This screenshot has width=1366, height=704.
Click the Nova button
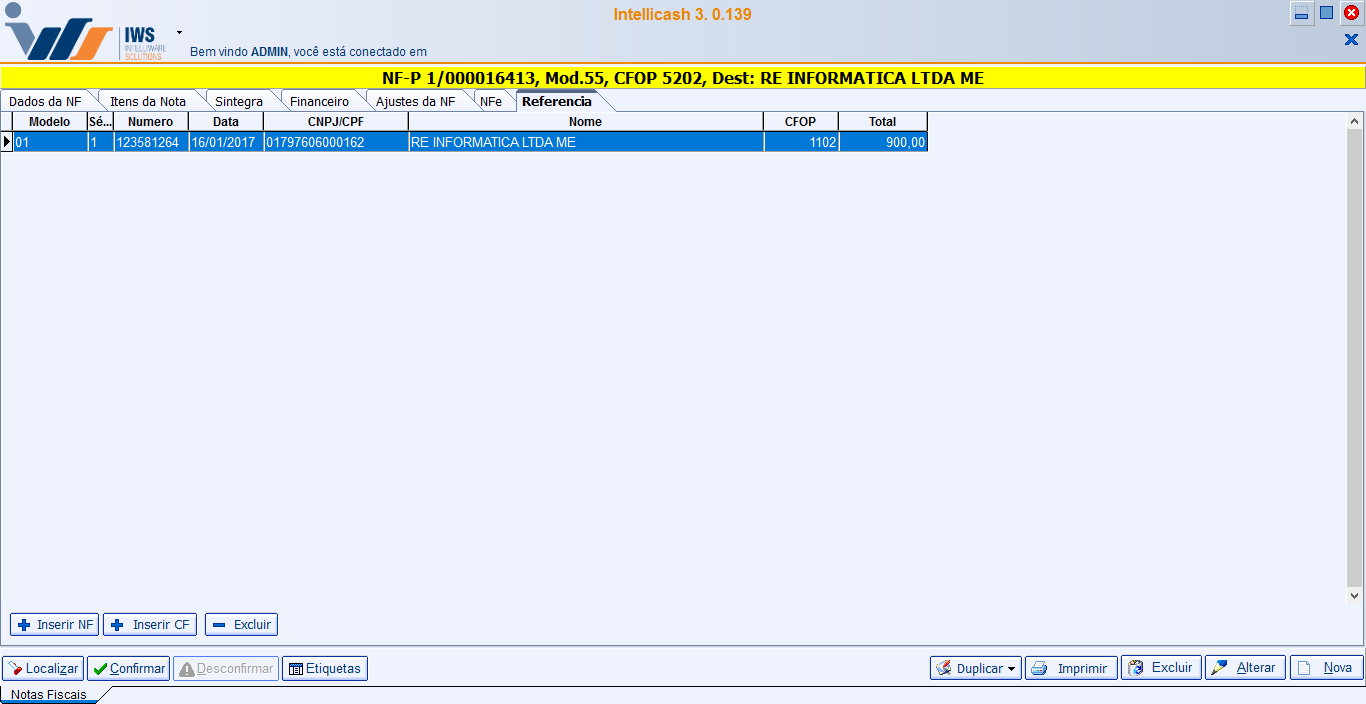tap(1326, 668)
